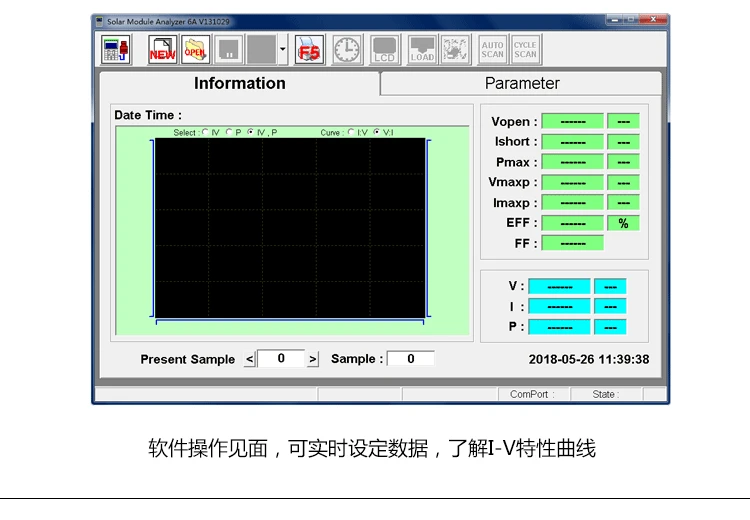The width and height of the screenshot is (750, 520).
Task: Click the LCD toolbar icon
Action: (385, 50)
